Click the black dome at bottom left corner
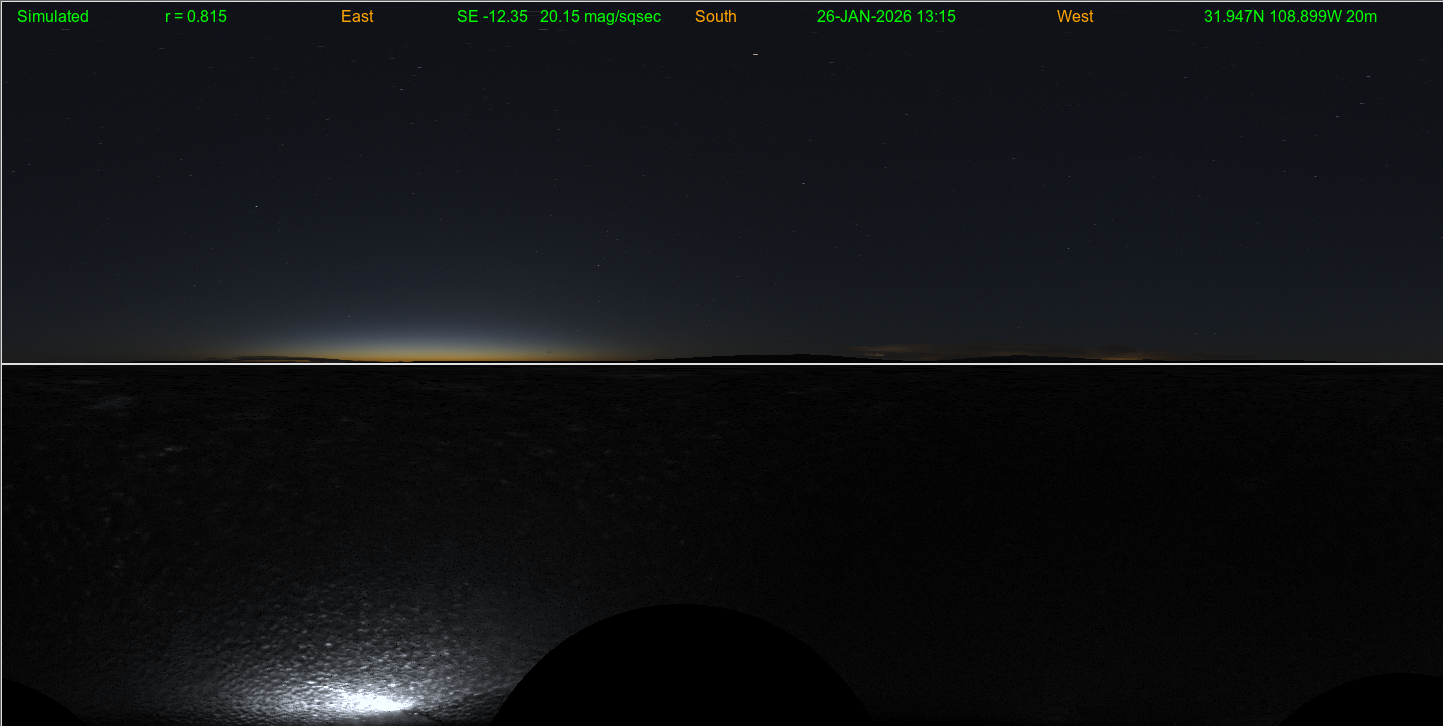This screenshot has height=726, width=1443. [x=30, y=706]
